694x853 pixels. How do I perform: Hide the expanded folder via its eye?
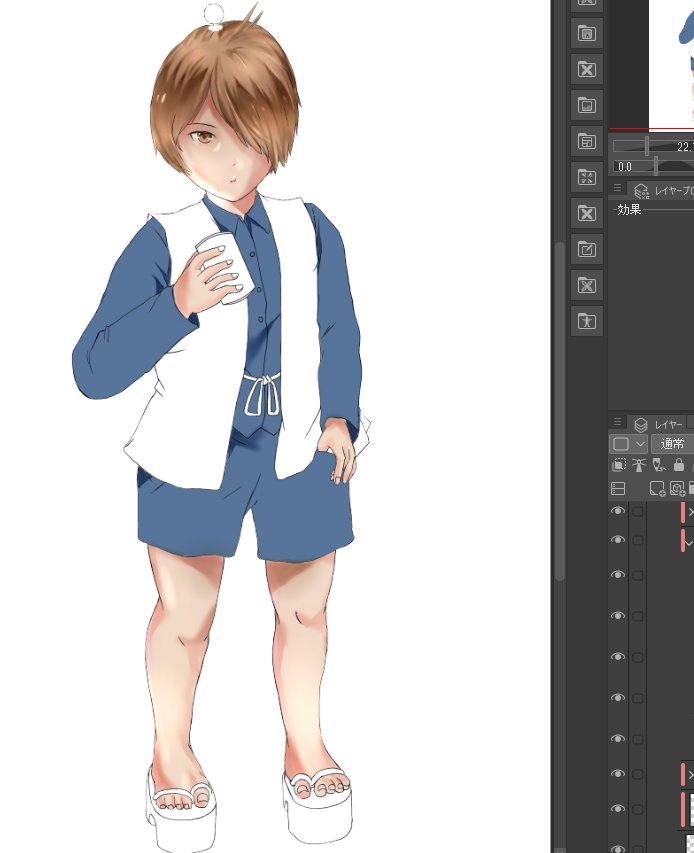618,540
